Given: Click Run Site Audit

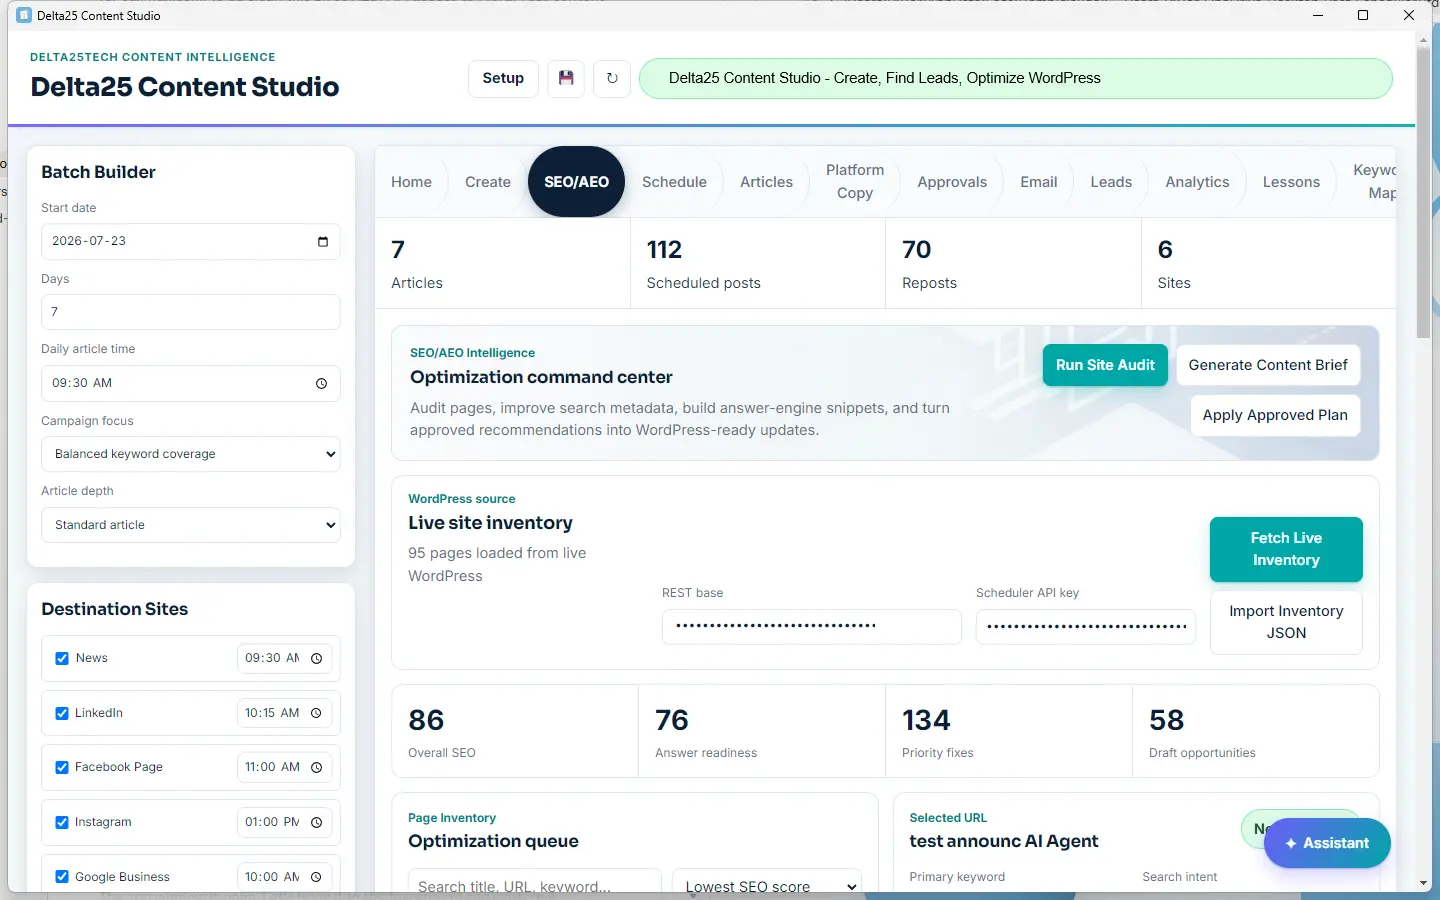Looking at the screenshot, I should coord(1105,365).
